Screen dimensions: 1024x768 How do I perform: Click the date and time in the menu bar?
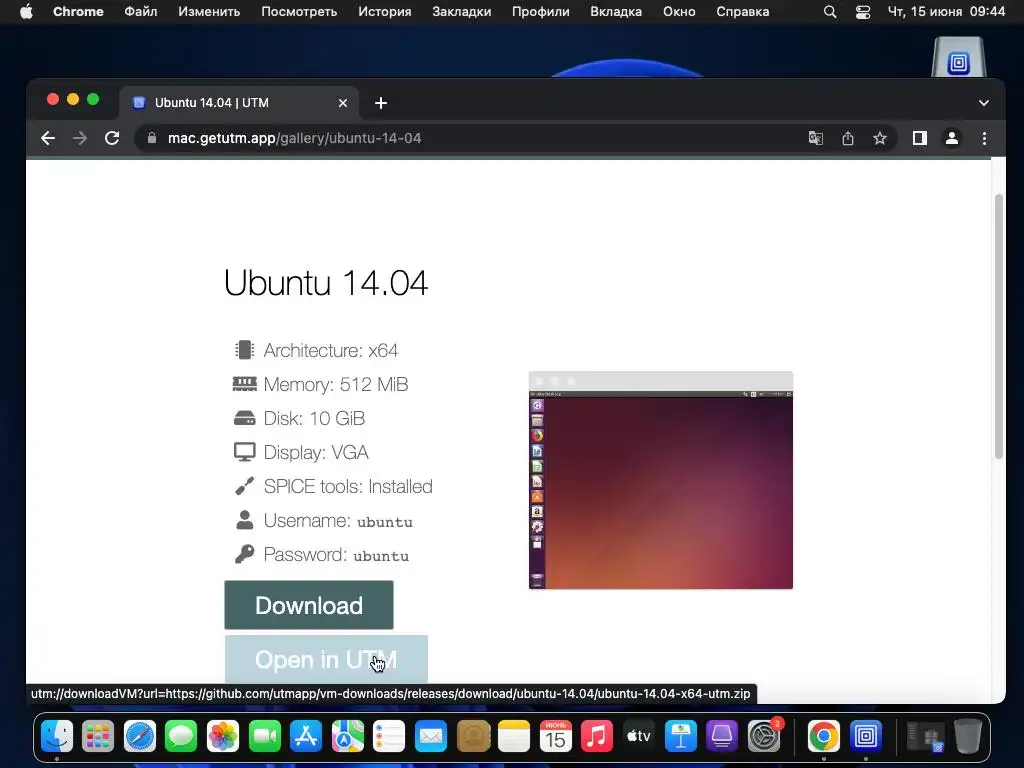946,11
